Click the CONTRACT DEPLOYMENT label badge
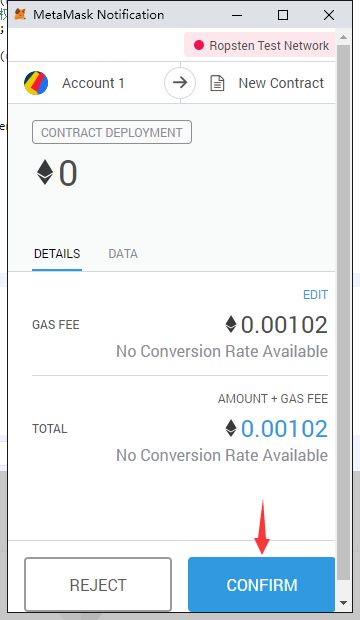Image resolution: width=360 pixels, height=620 pixels. 112,132
